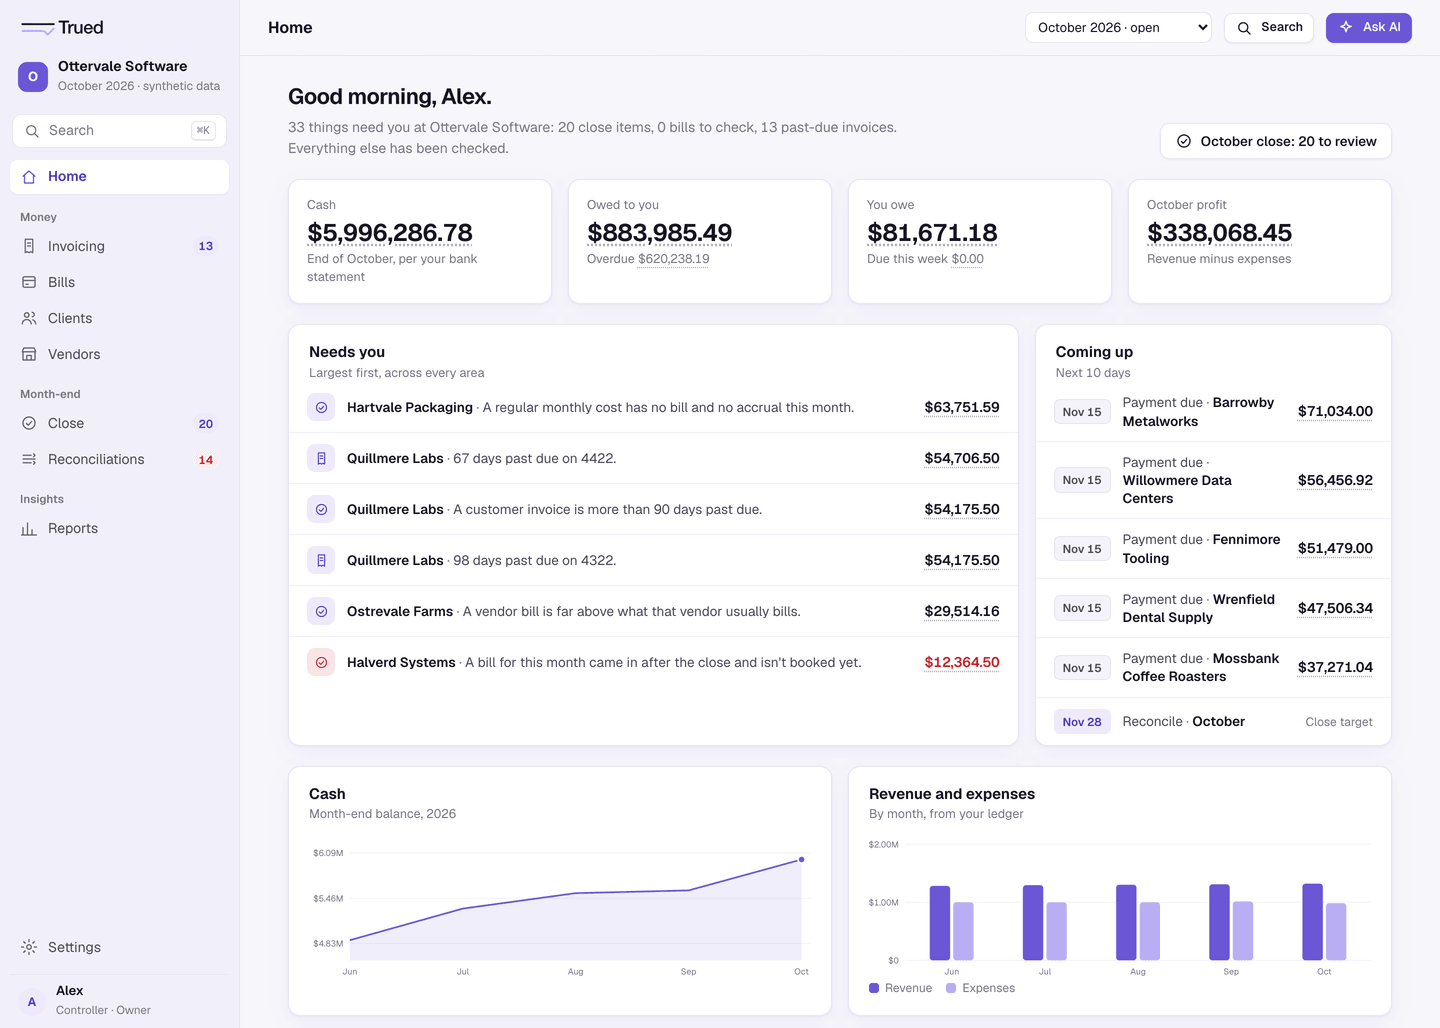Click the sidebar Search input field
Image resolution: width=1440 pixels, height=1028 pixels.
pos(119,131)
